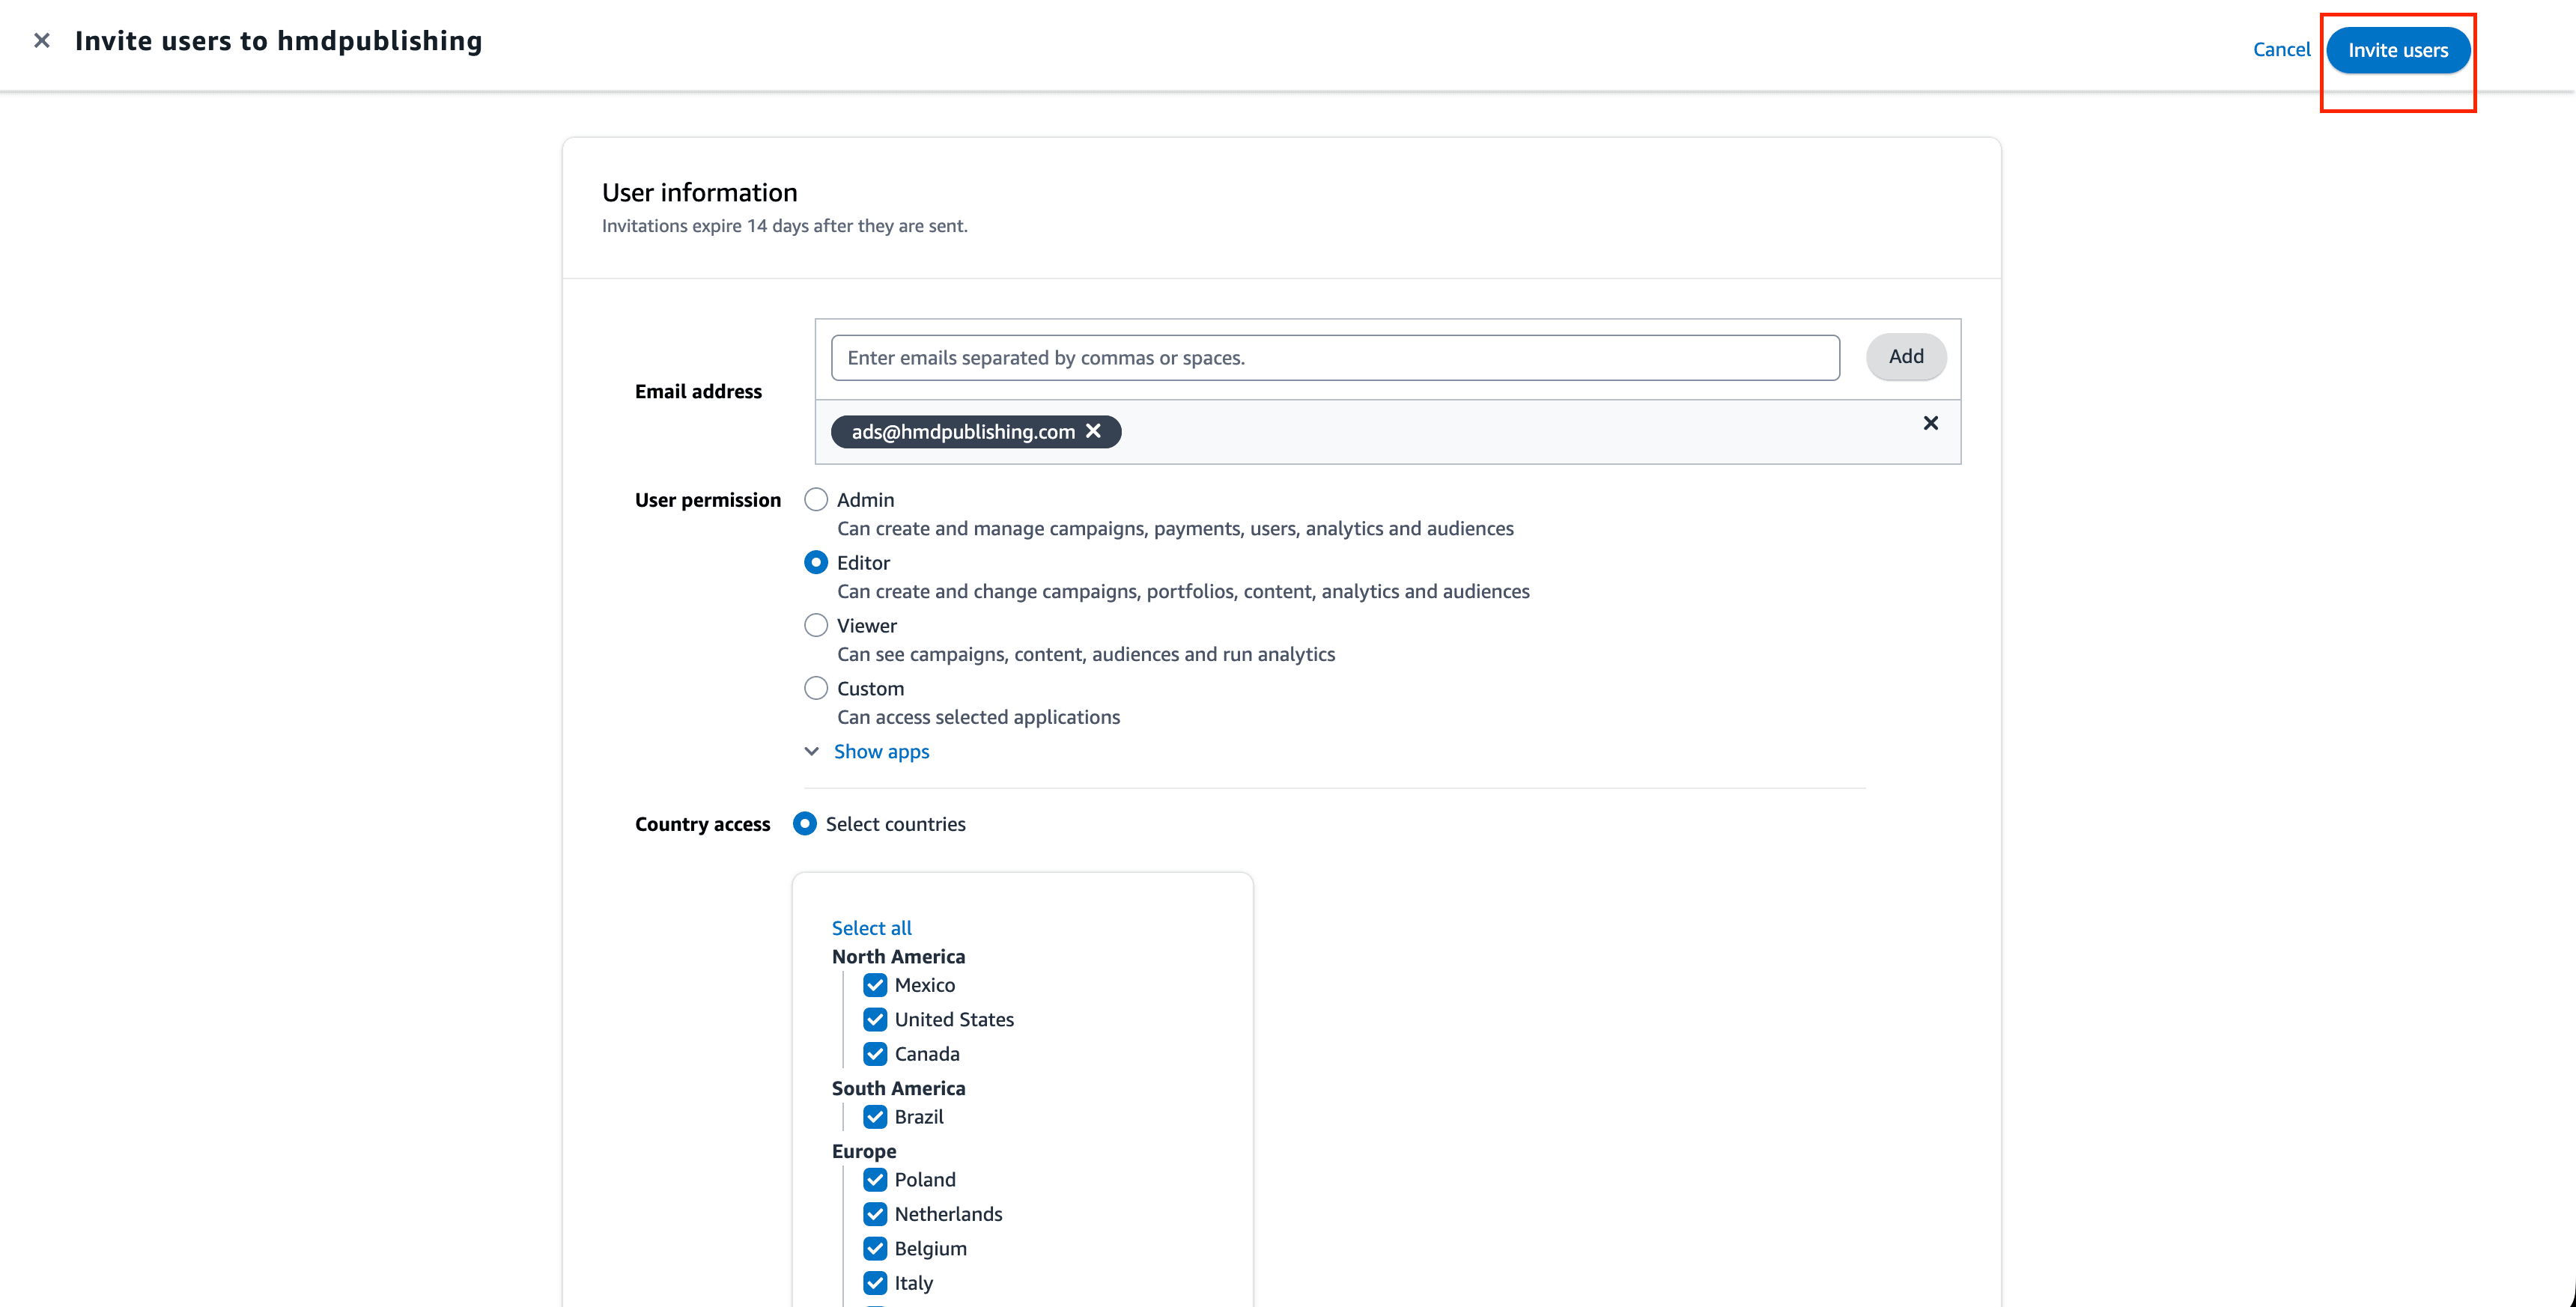
Task: Clear all added email addresses
Action: coord(1930,423)
